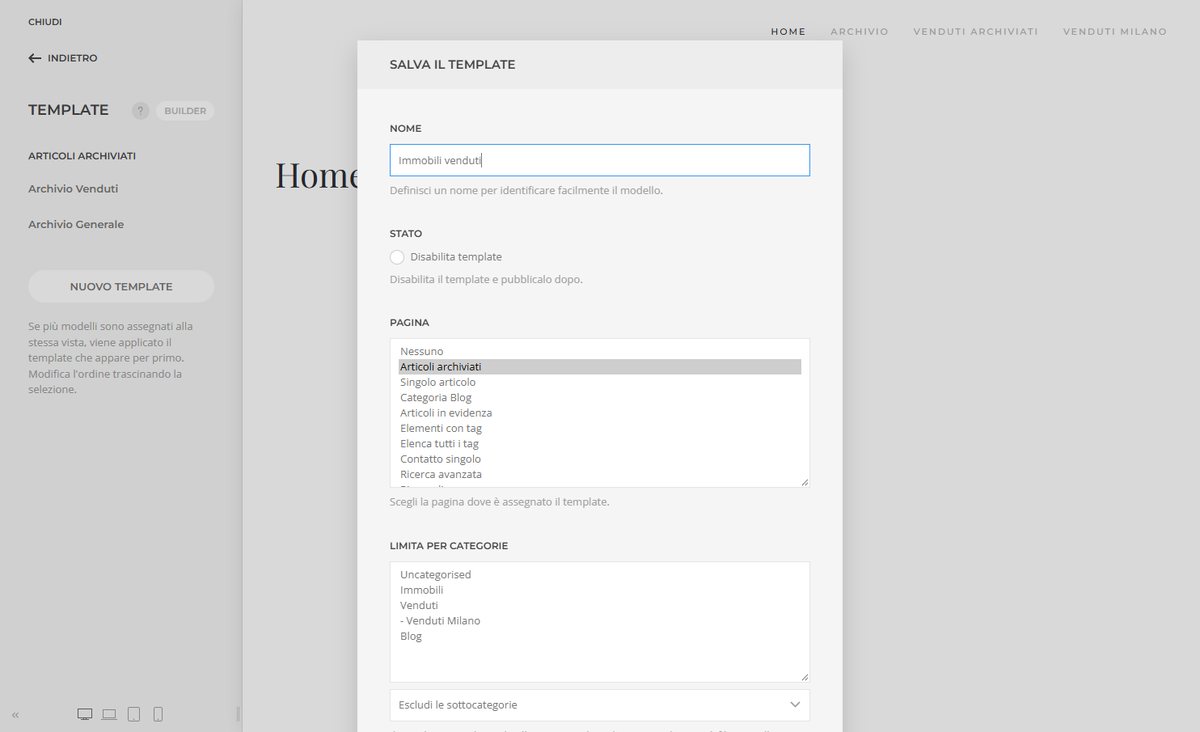Select - Venduti Milano subcategory

tap(600, 621)
